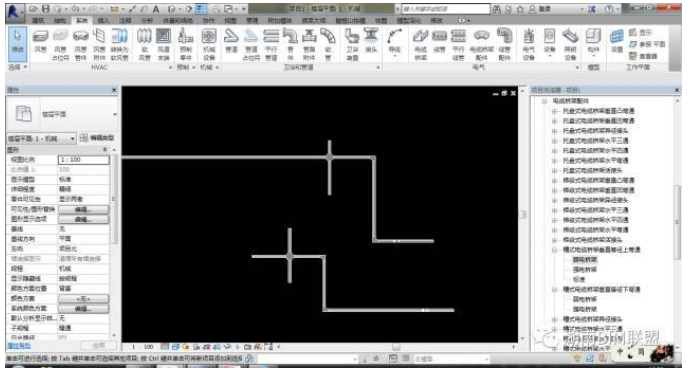Open the Annotate (注释) ribbon tab
690x372 pixels.
tap(125, 20)
